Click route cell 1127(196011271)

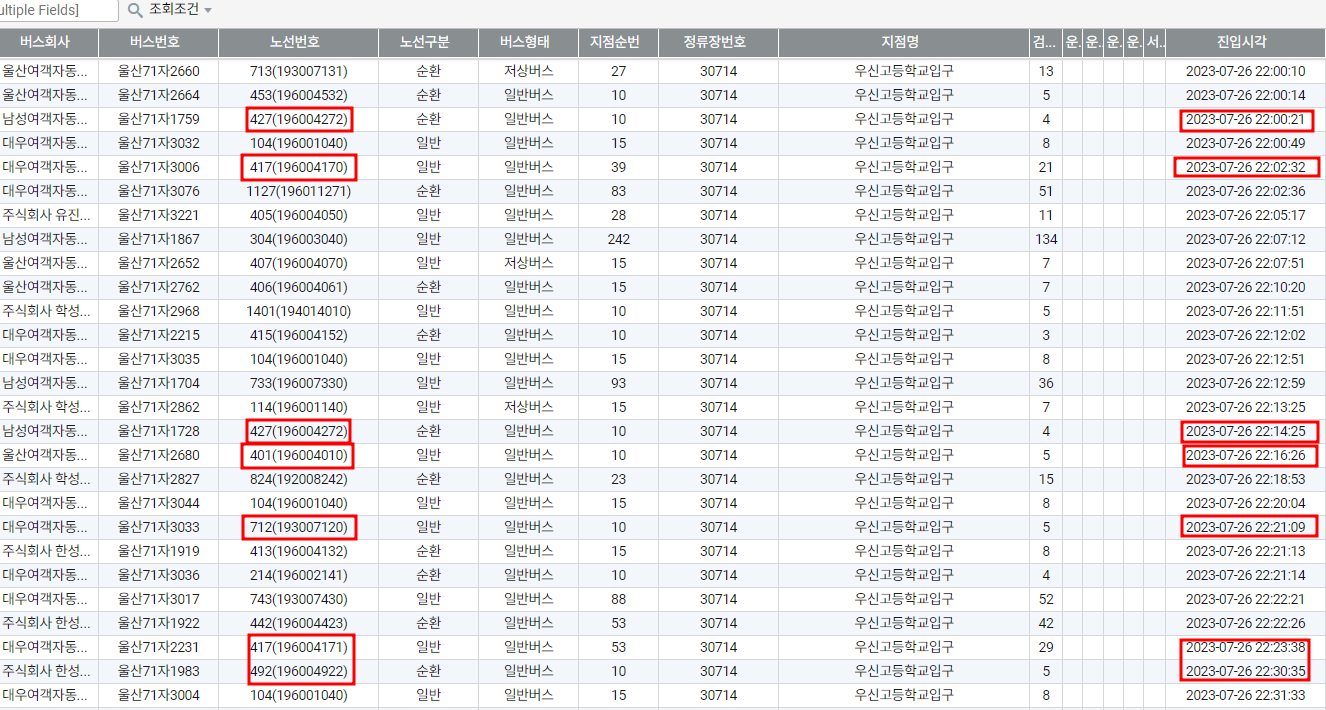pos(298,191)
